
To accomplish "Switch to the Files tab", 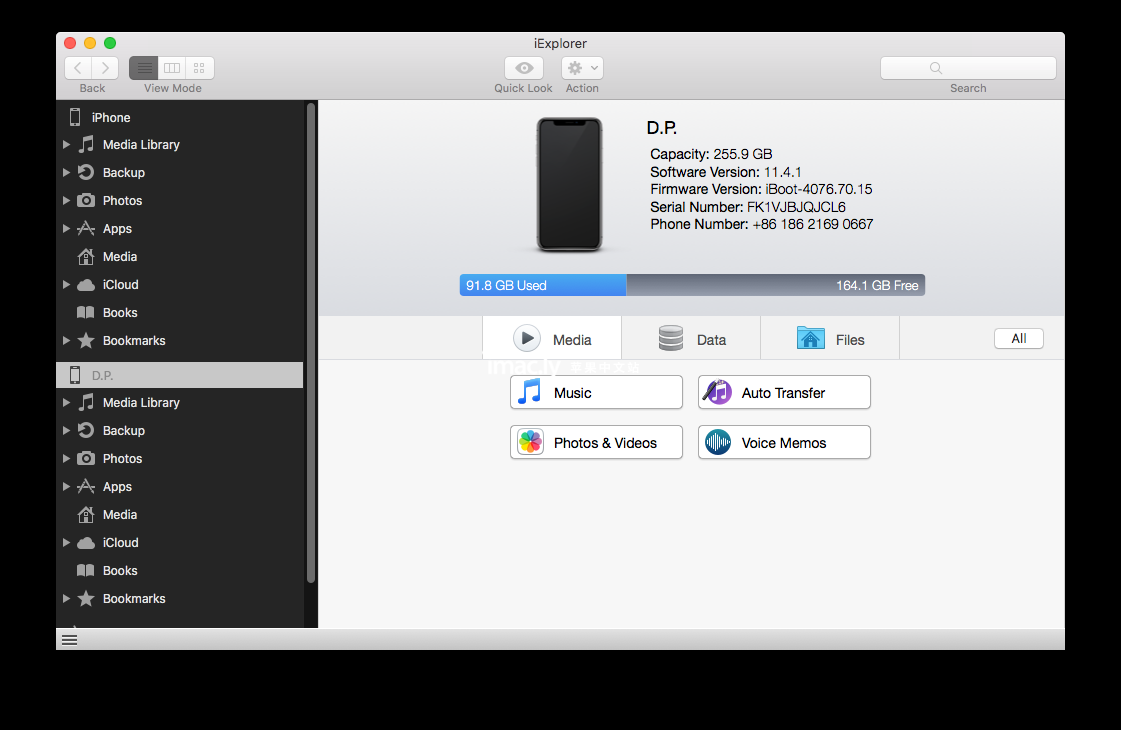I will pyautogui.click(x=830, y=338).
